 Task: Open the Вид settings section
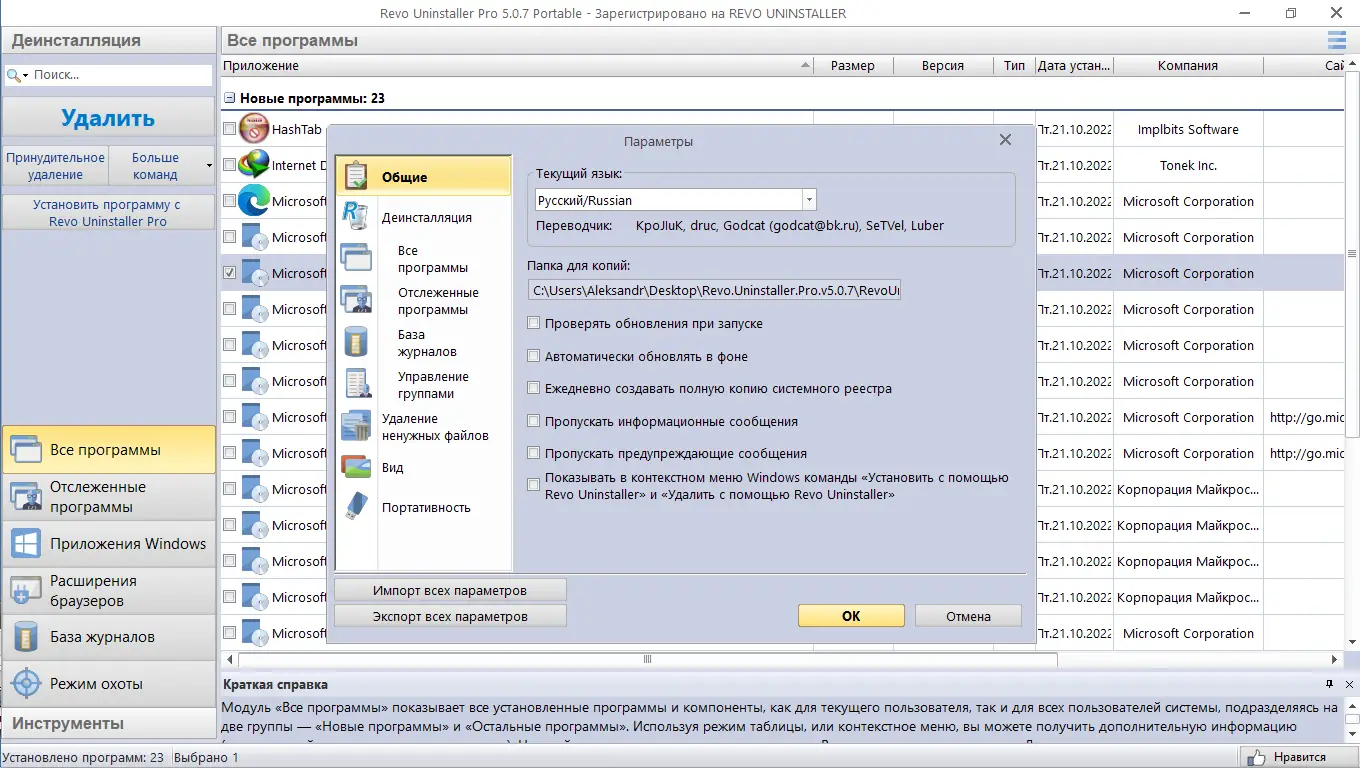pyautogui.click(x=392, y=467)
